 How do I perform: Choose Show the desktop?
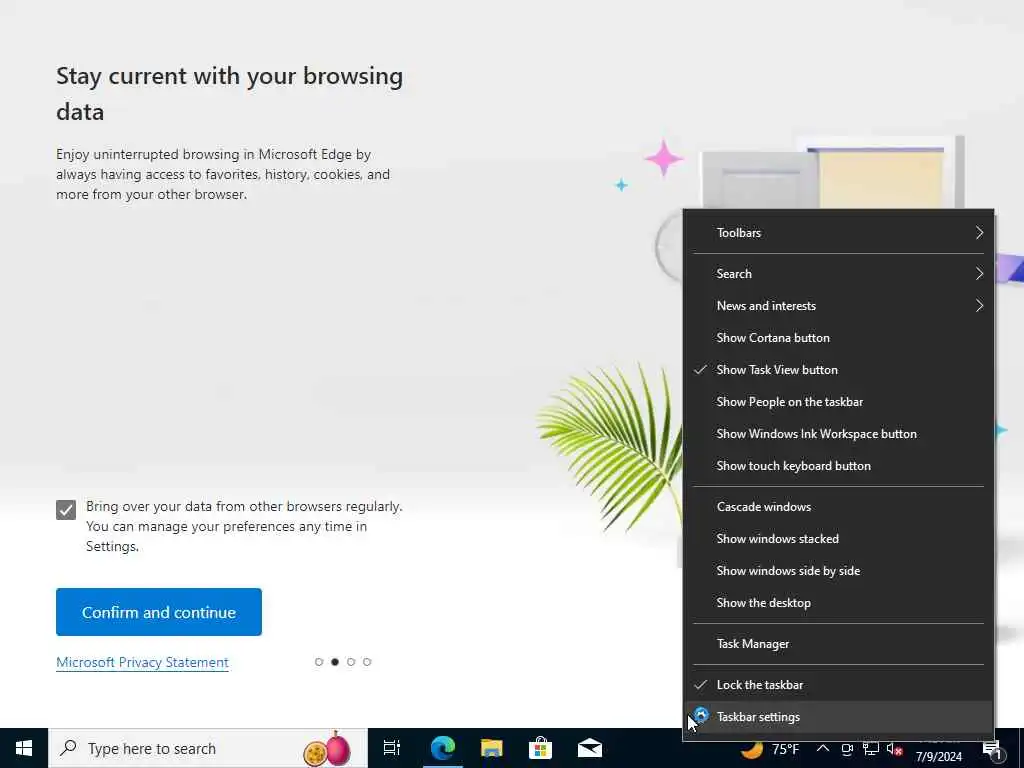(x=839, y=603)
